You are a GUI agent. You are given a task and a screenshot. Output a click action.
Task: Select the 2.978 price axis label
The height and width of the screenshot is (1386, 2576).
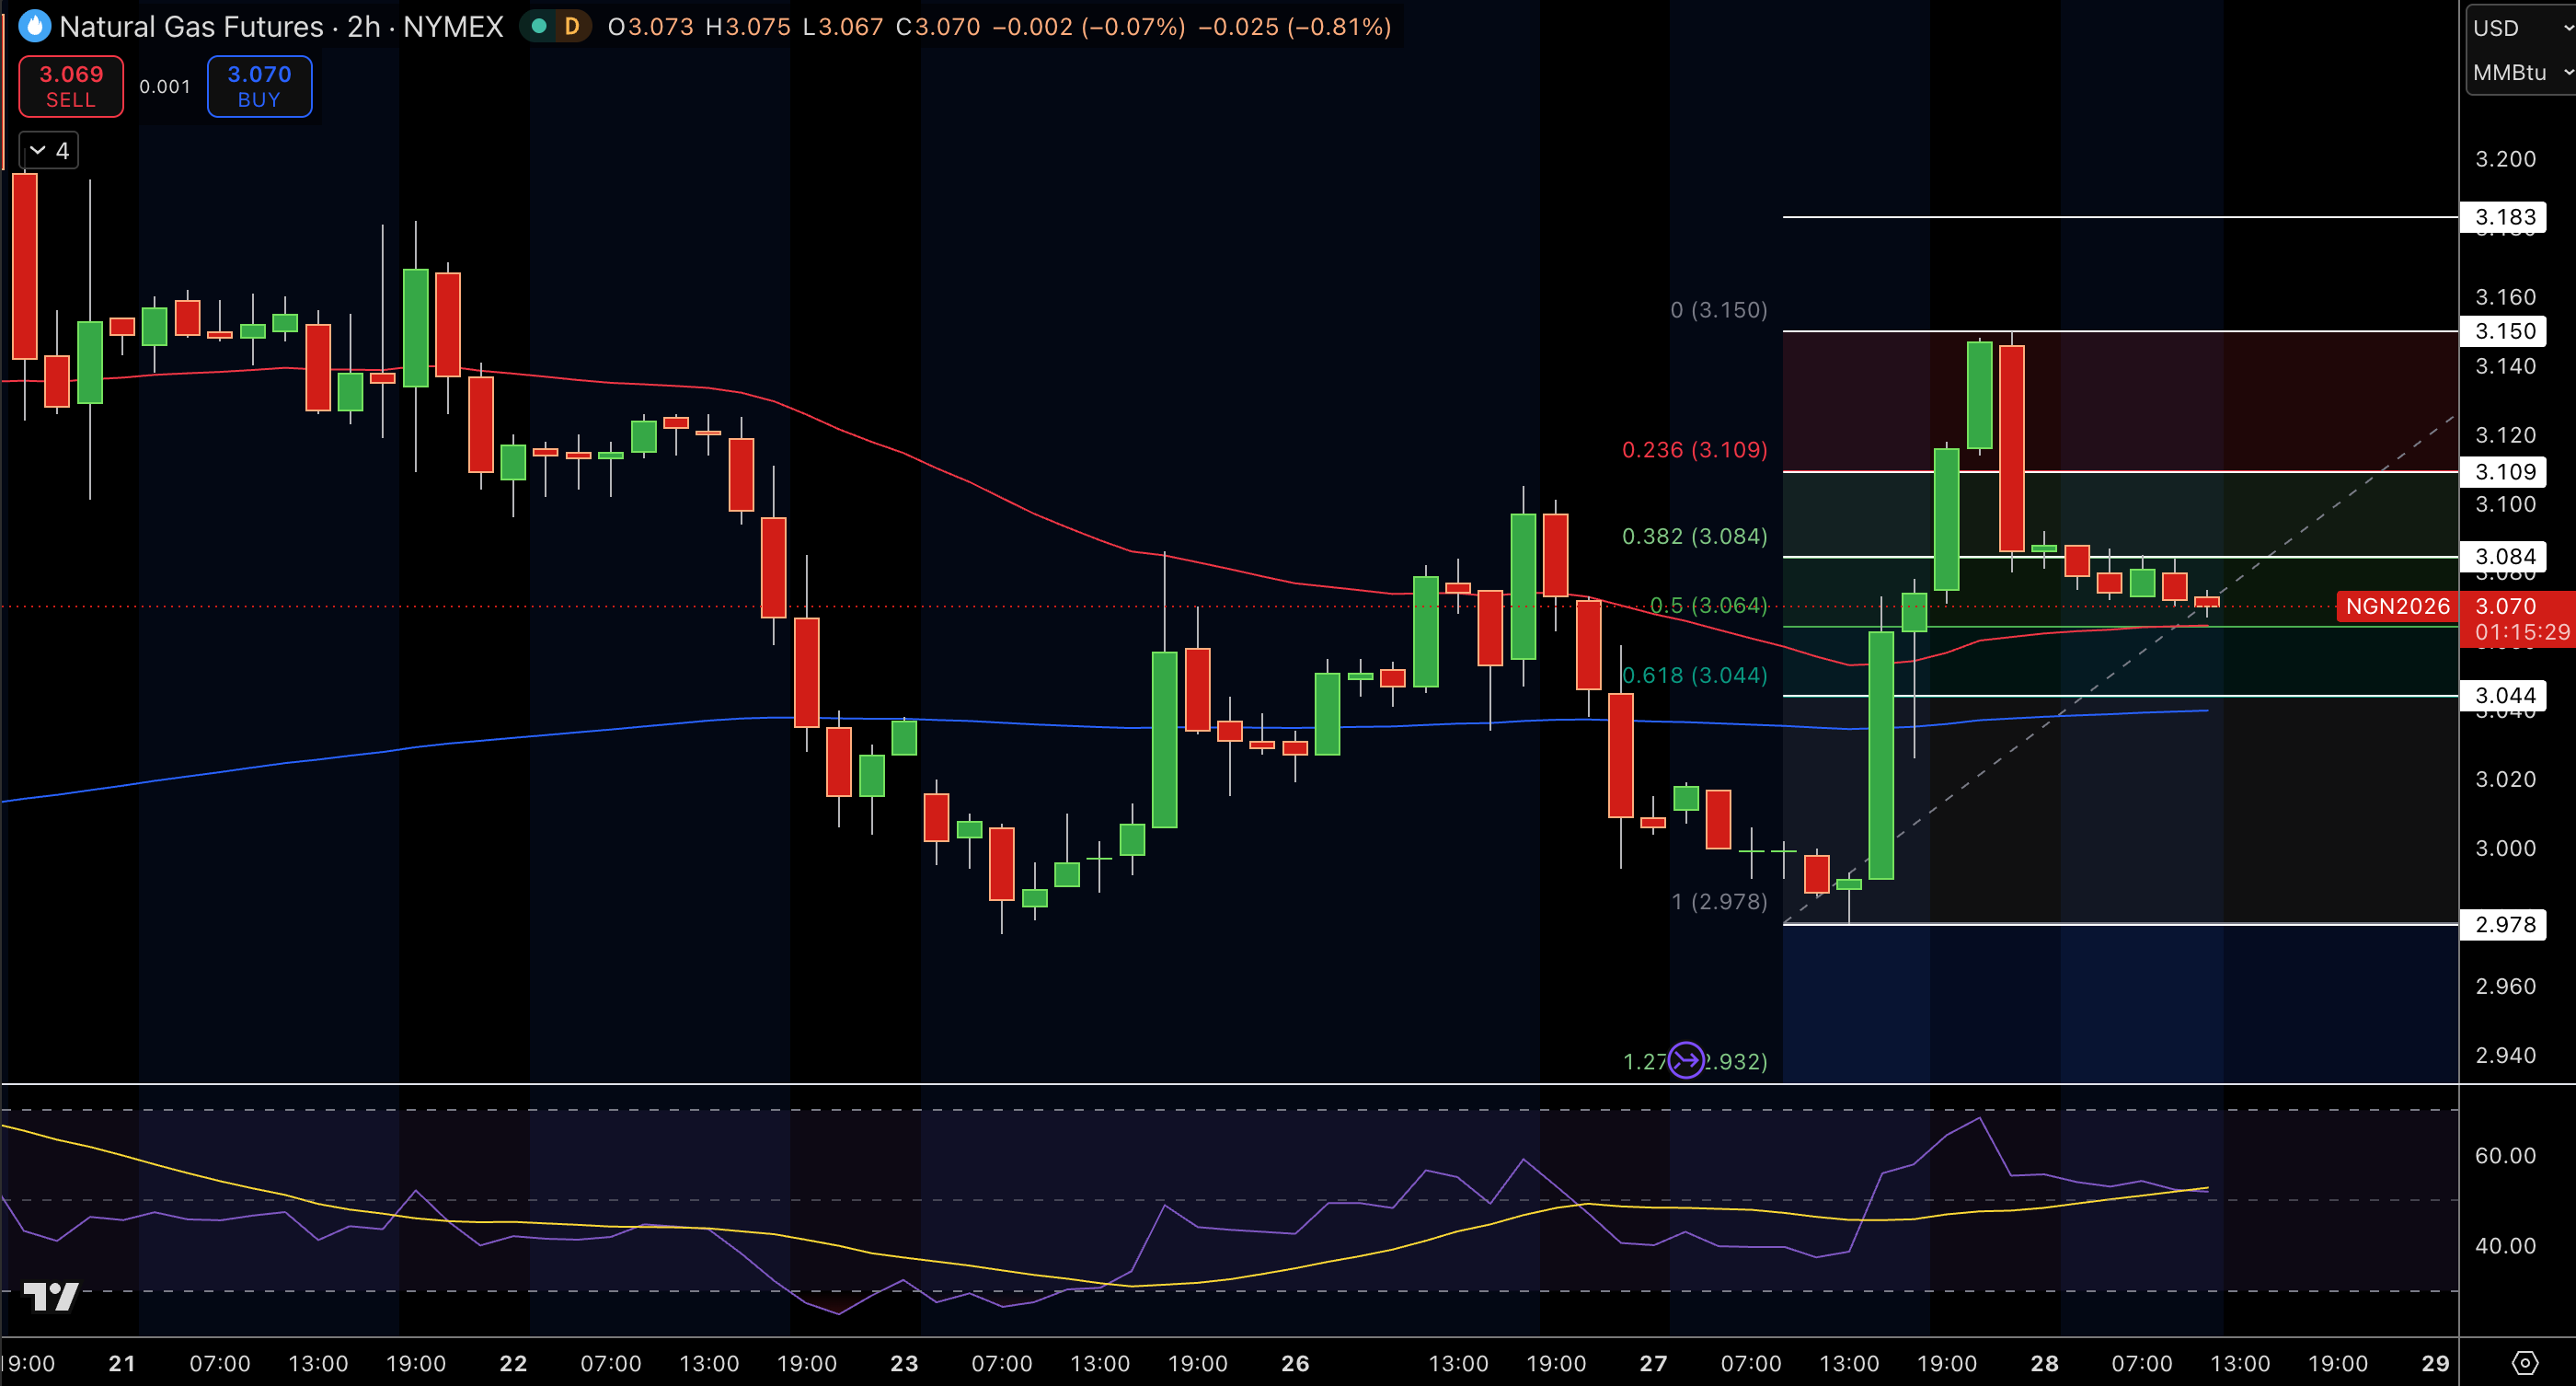coord(2504,924)
